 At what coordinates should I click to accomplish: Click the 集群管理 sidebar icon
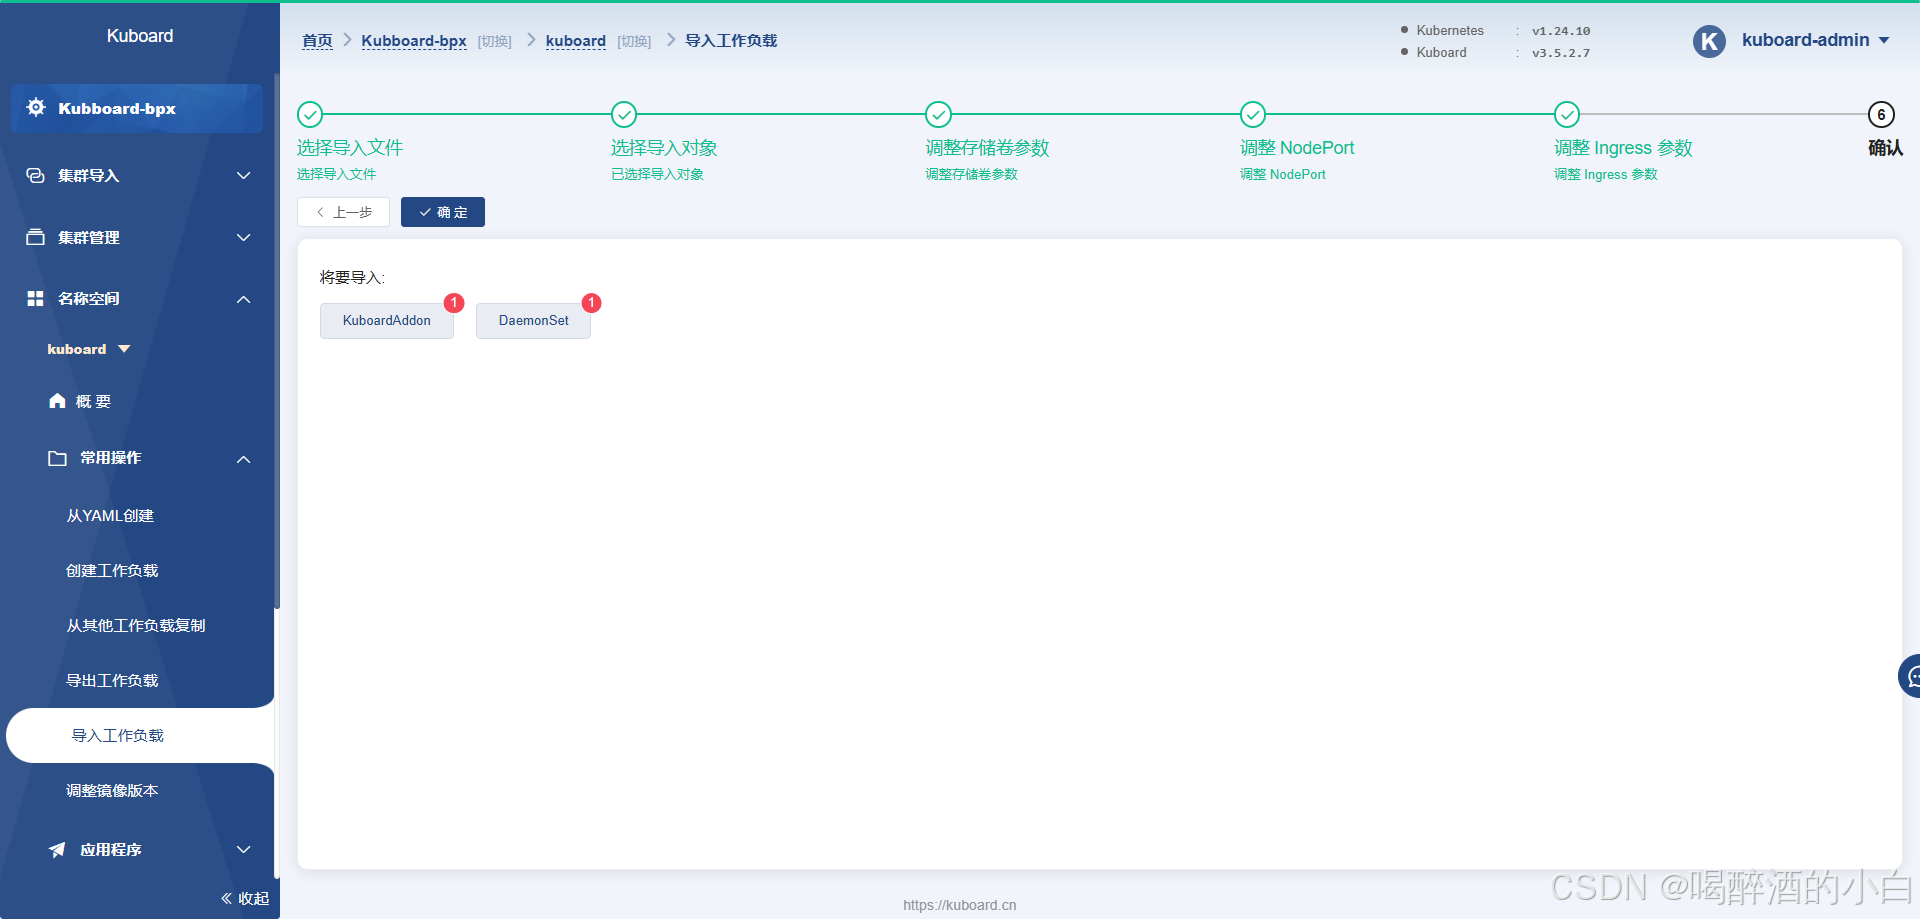(36, 238)
